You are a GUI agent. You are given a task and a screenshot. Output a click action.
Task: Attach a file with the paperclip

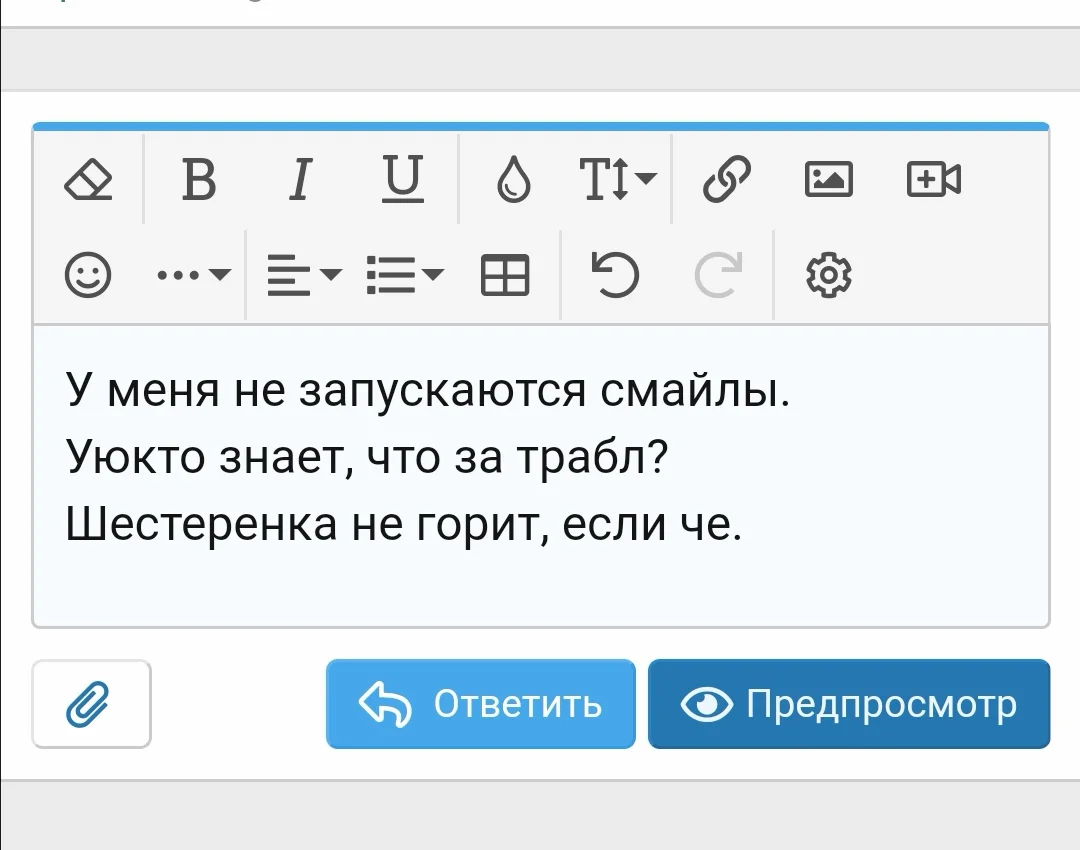click(x=91, y=704)
